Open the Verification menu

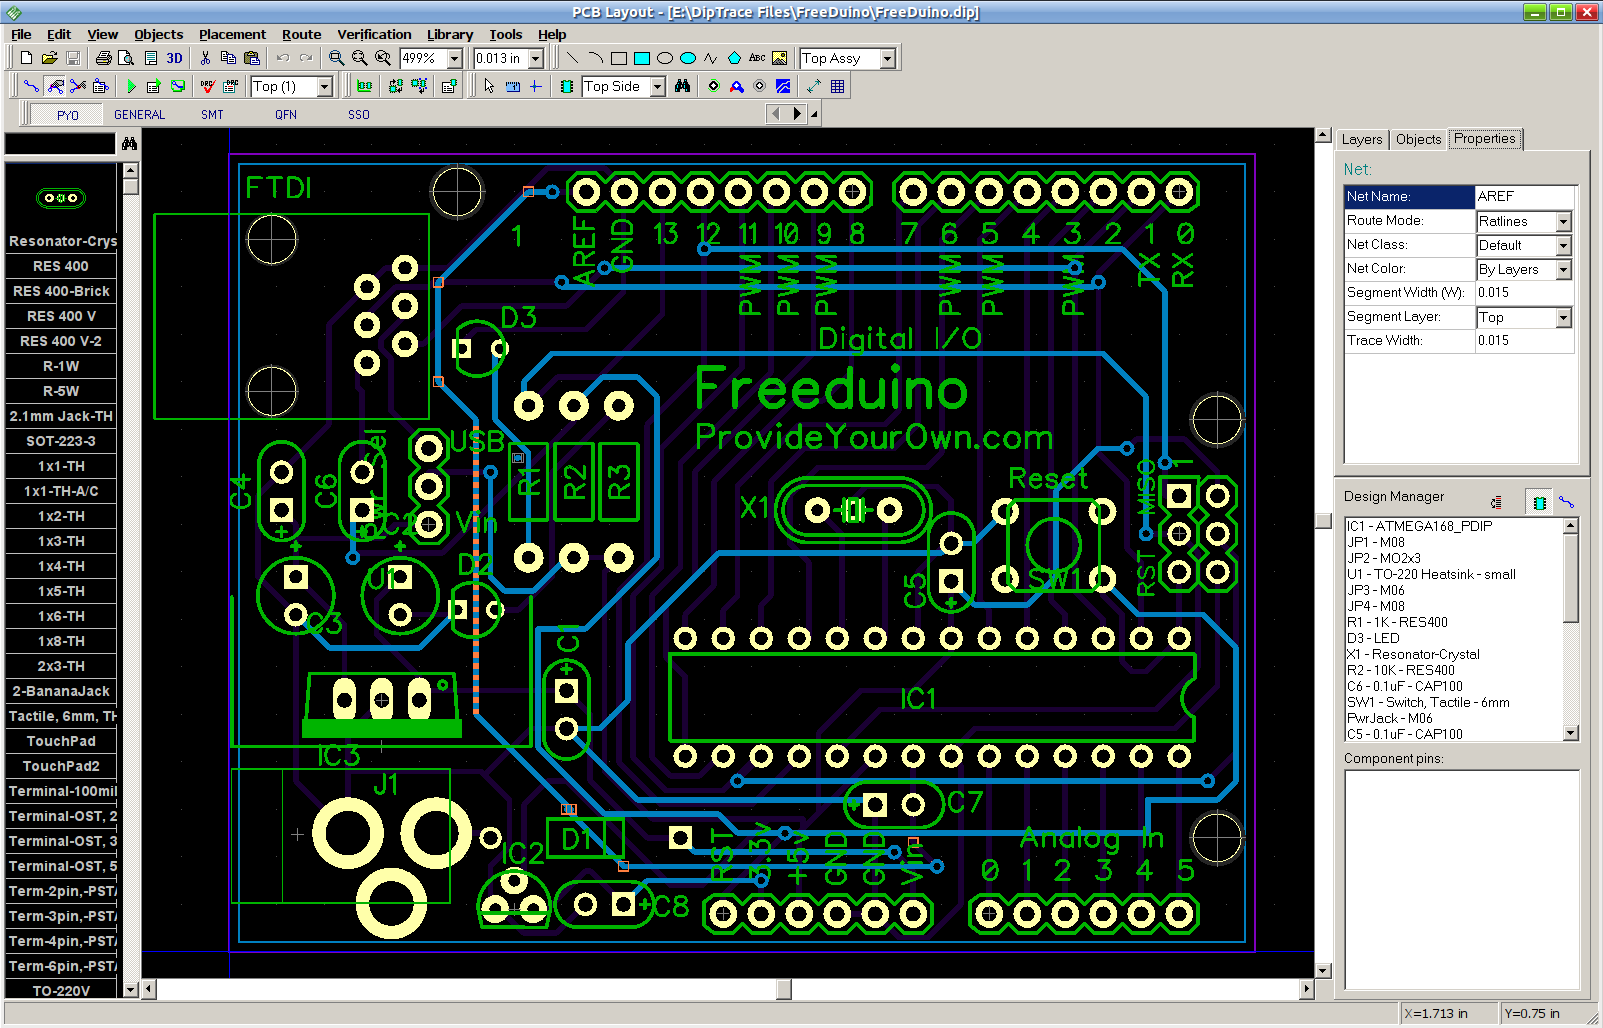coord(374,34)
